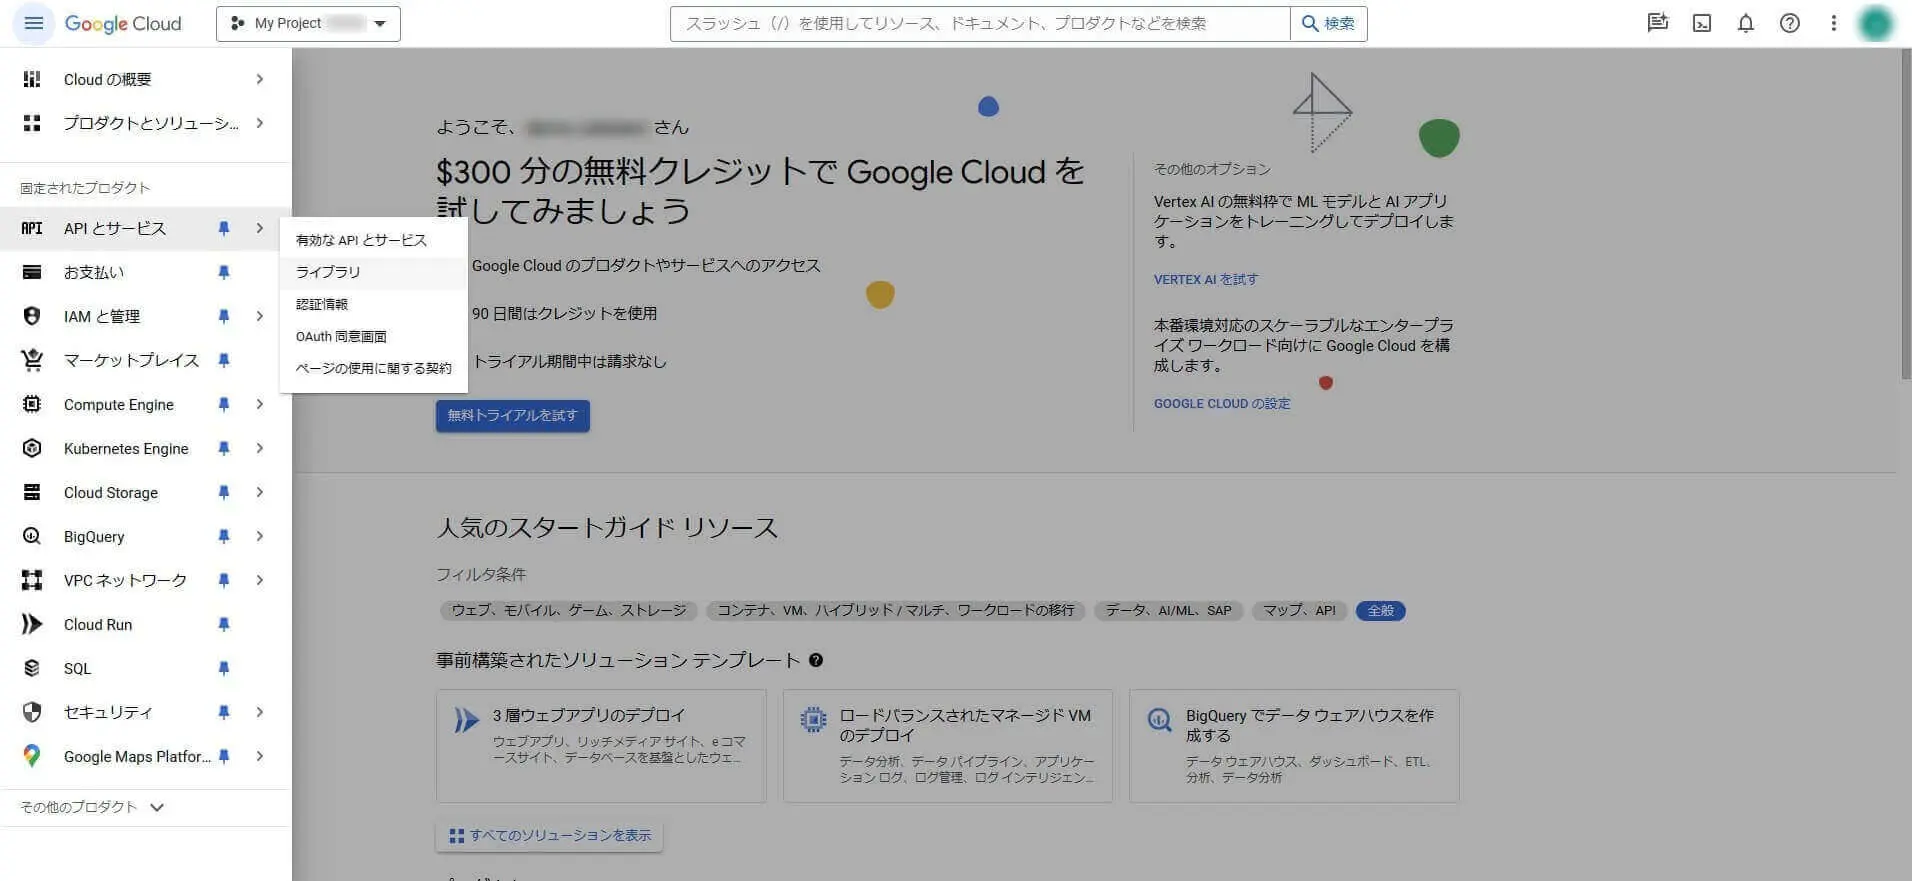Click the Google Cloud logo
Viewport: 1912px width, 881px height.
pos(123,23)
